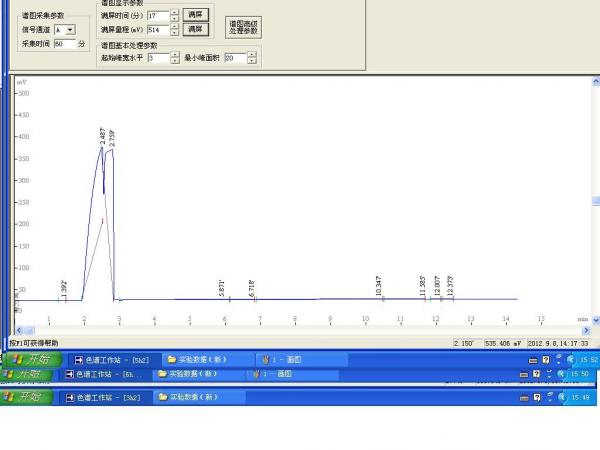This screenshot has width=600, height=450.
Task: Select the 6.718 peak label
Action: [x=252, y=288]
